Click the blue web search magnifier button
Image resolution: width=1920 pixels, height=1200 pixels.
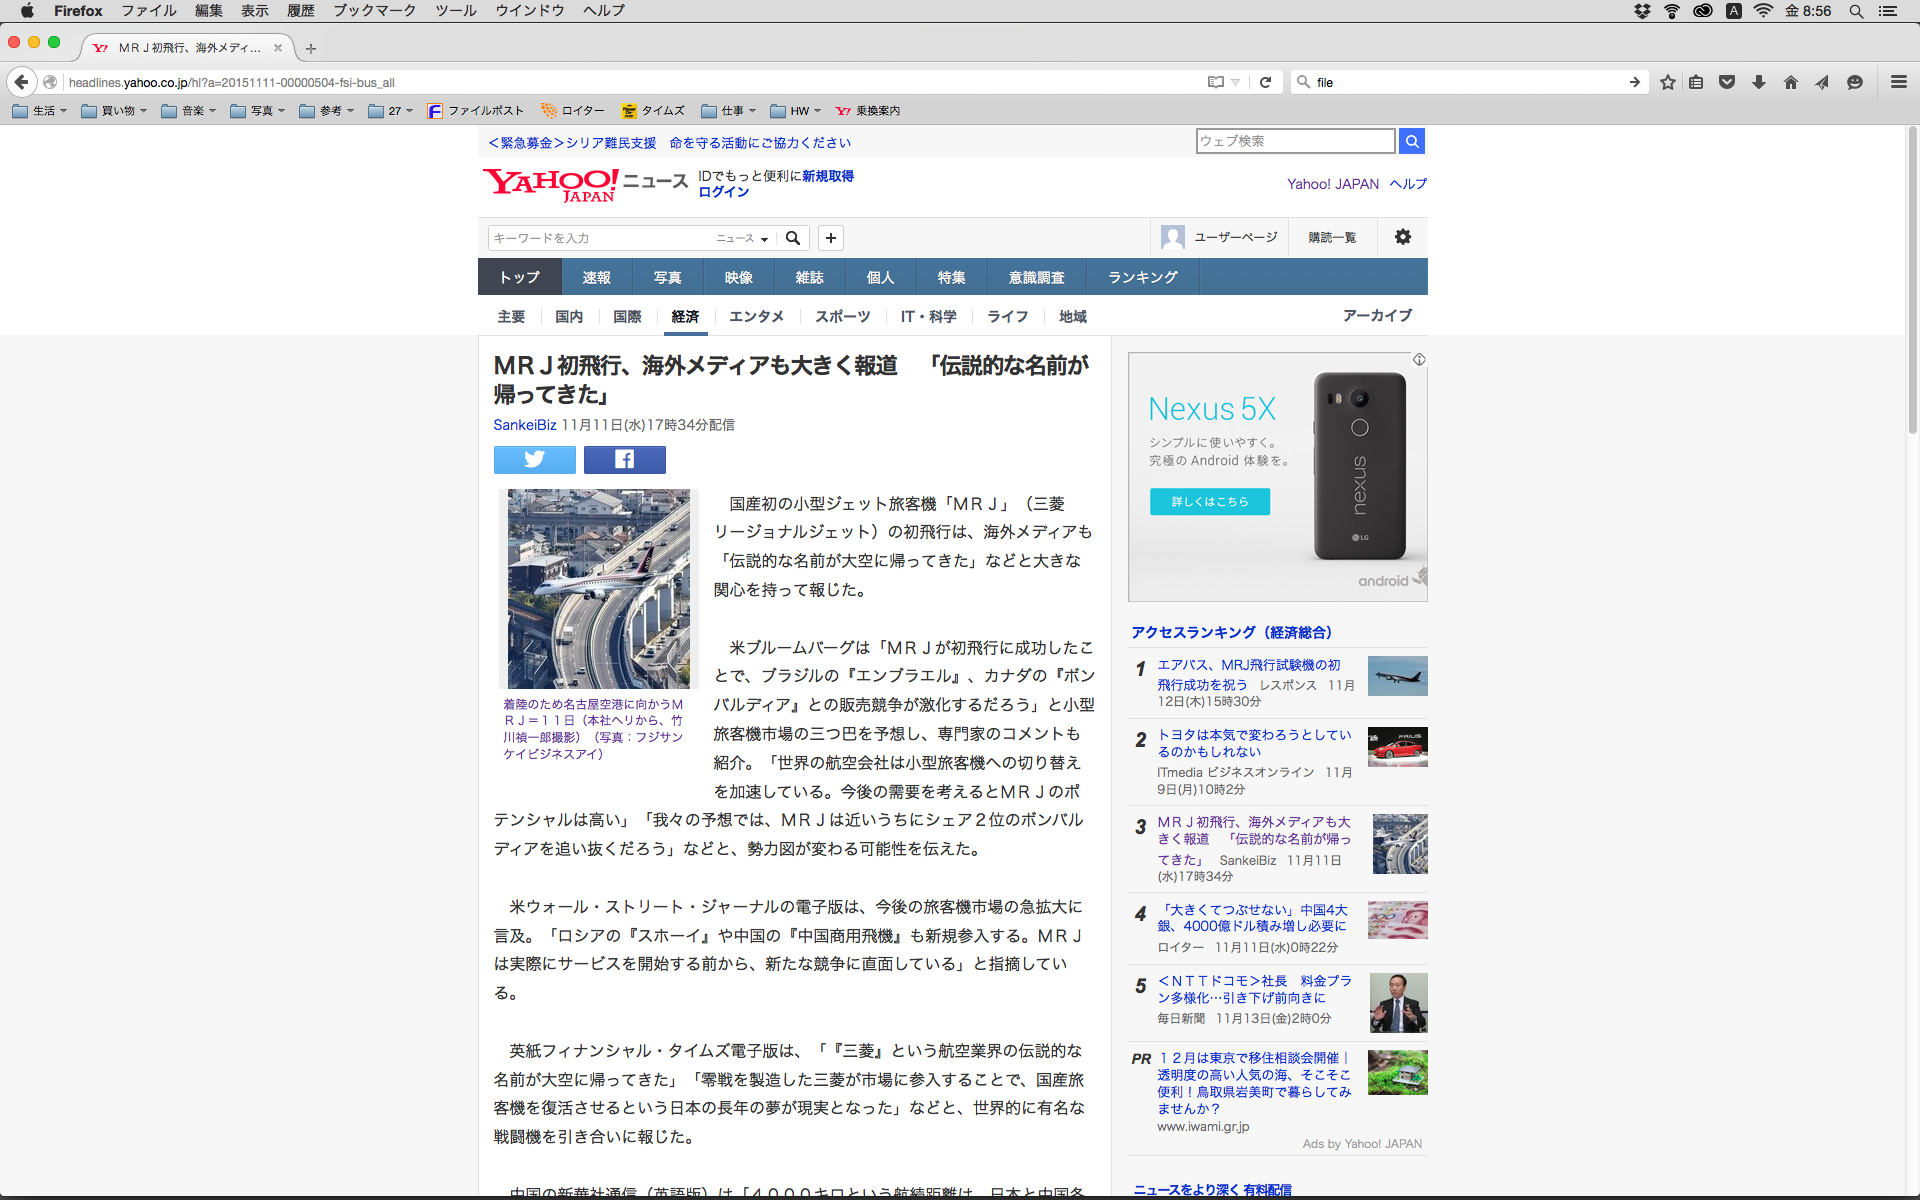tap(1411, 141)
